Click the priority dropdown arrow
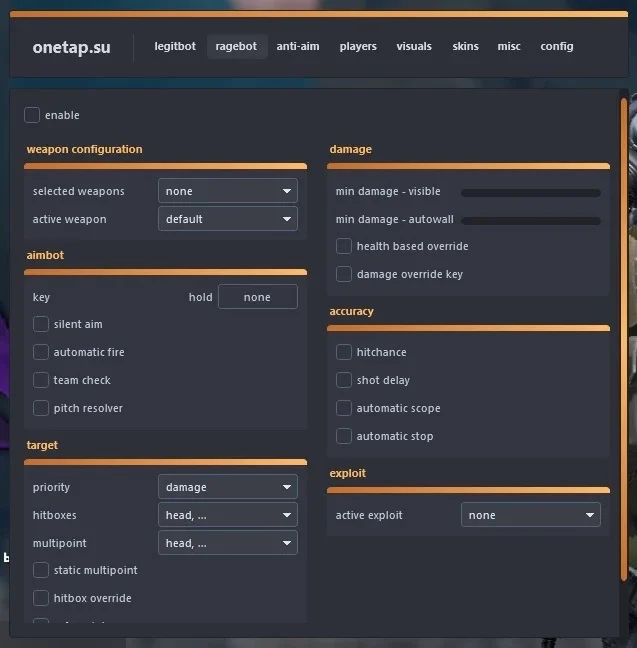The width and height of the screenshot is (637, 648). click(x=286, y=487)
